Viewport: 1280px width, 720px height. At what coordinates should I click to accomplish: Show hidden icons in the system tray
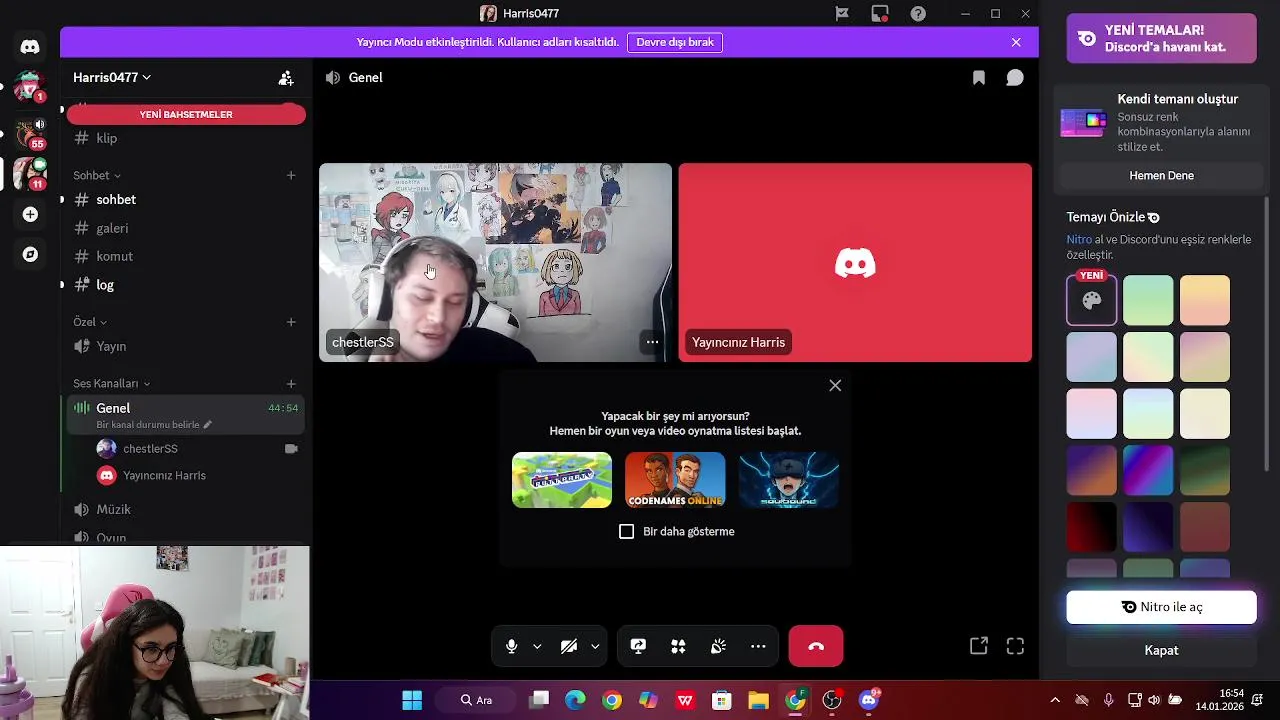coord(1055,700)
